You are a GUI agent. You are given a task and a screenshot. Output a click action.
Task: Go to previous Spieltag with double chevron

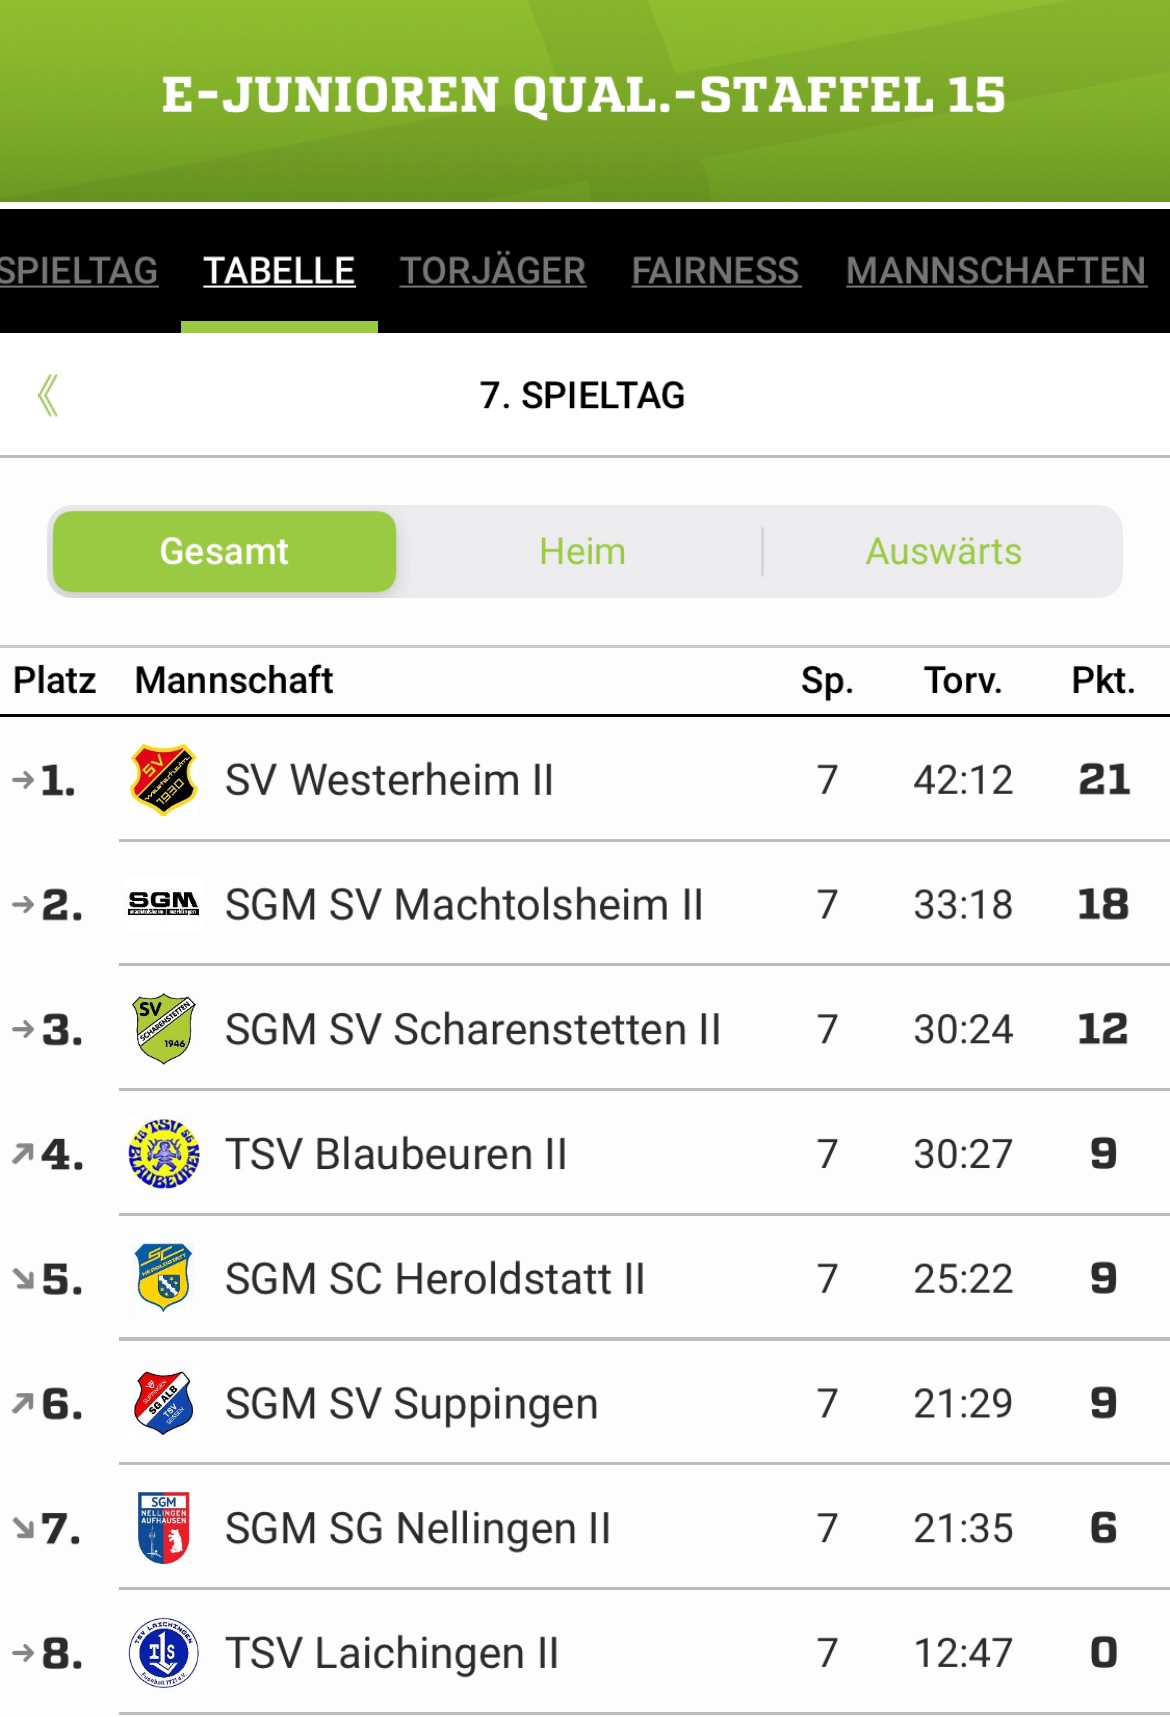47,395
